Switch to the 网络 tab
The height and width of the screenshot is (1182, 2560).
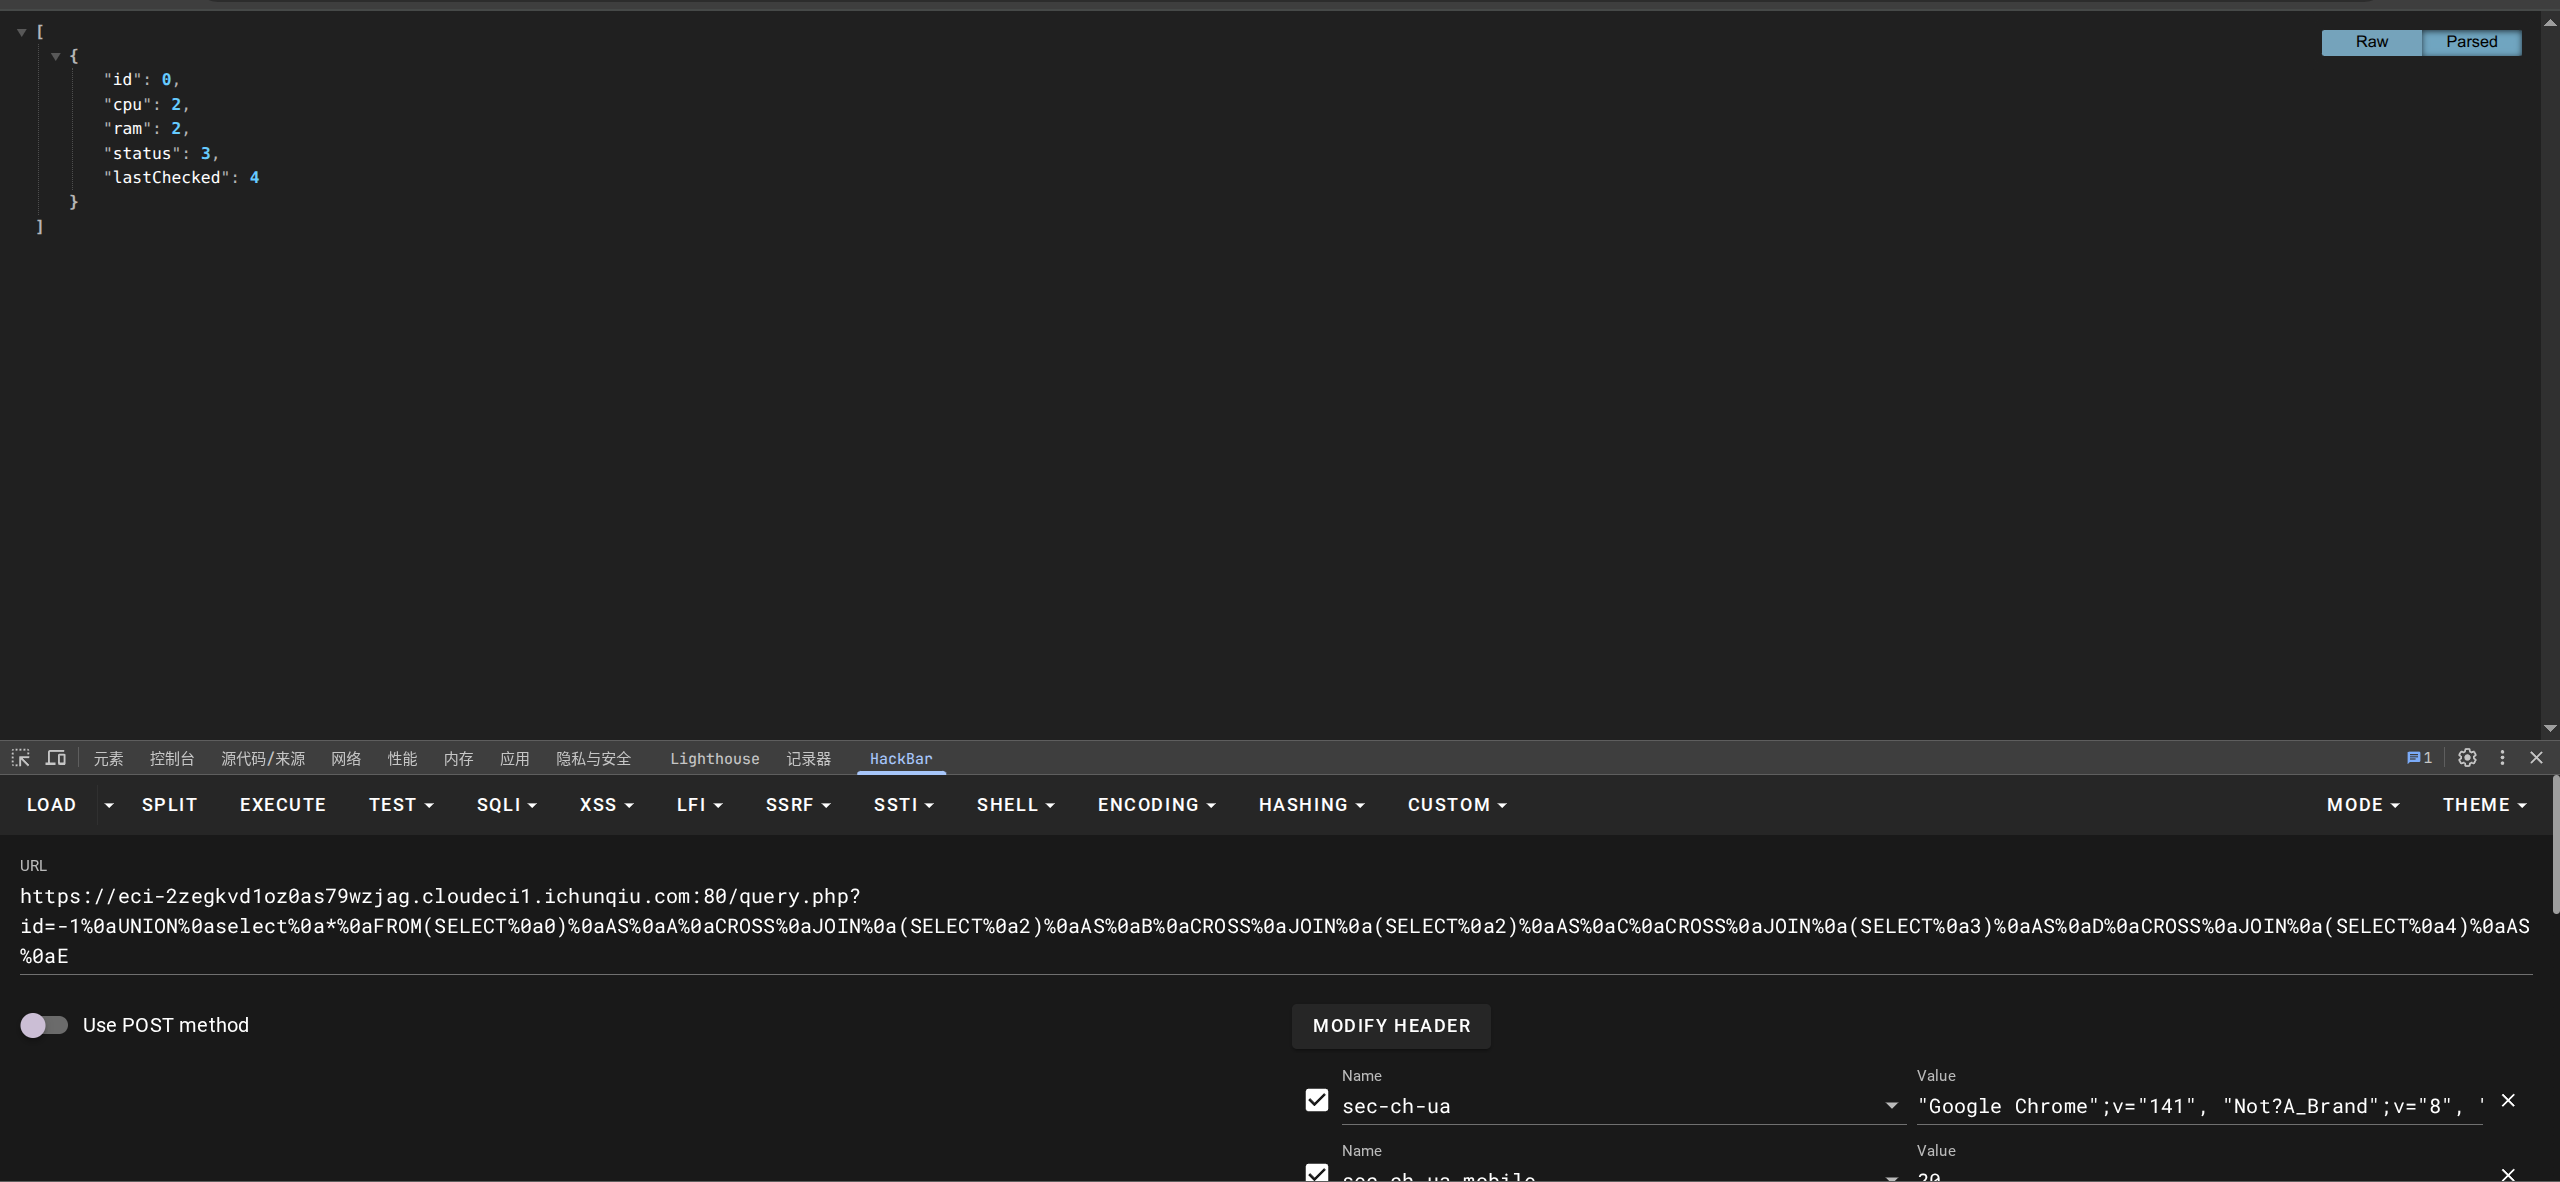coord(346,759)
